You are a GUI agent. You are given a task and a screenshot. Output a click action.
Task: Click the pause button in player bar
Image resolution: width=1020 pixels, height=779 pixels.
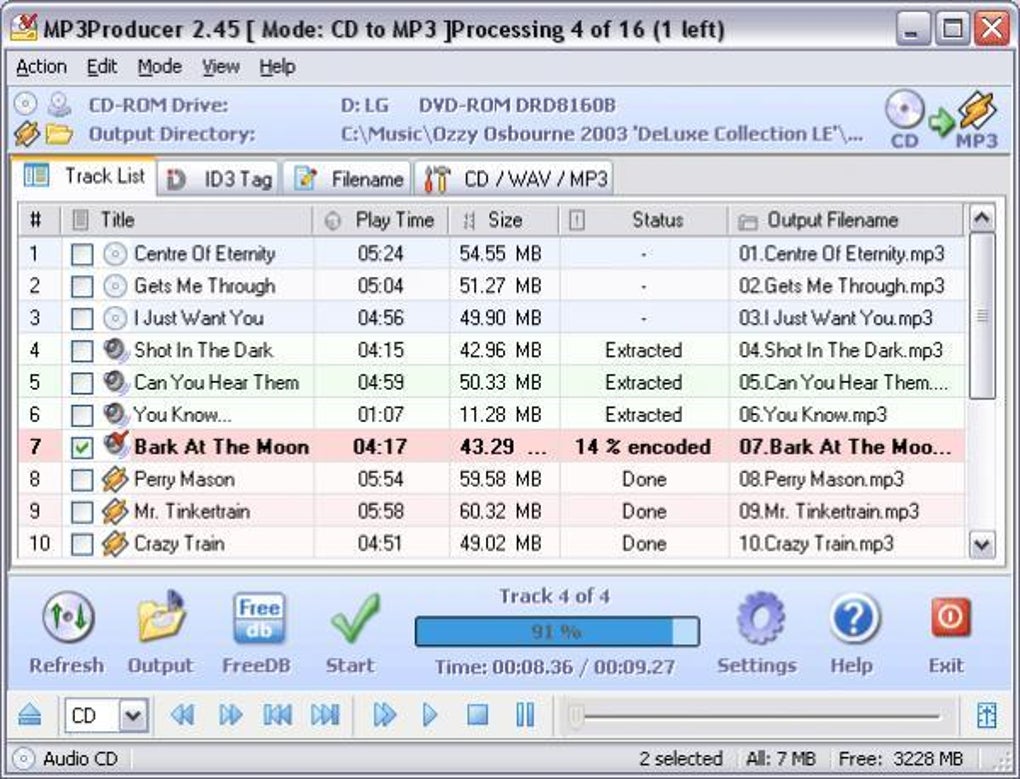click(x=525, y=715)
